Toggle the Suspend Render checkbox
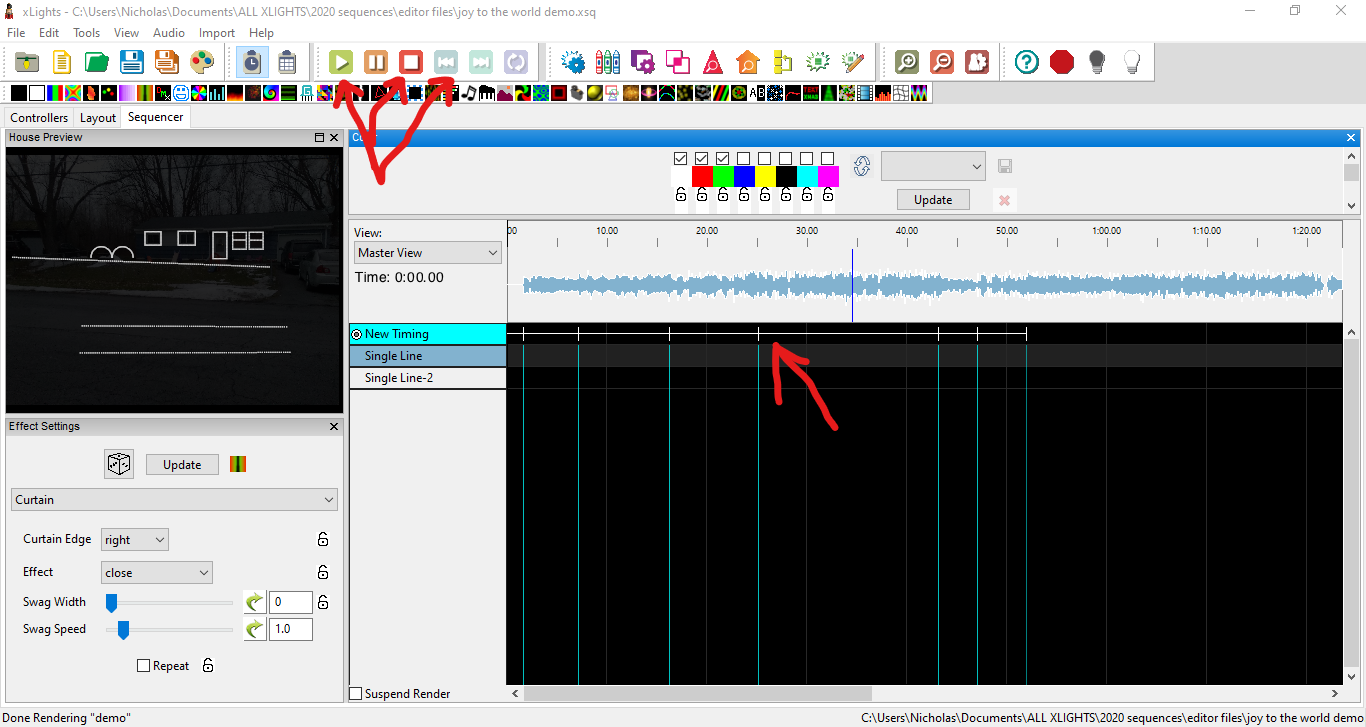The width and height of the screenshot is (1366, 727). [x=355, y=693]
